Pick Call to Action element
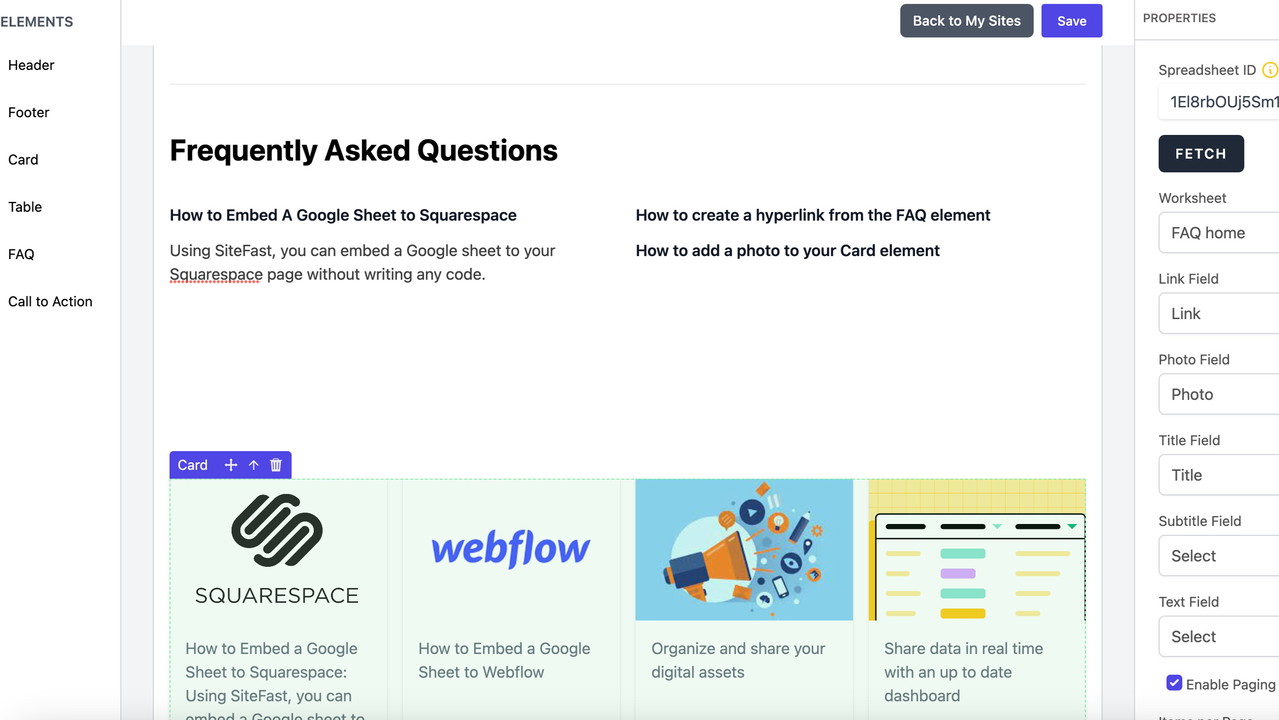This screenshot has height=720, width=1279. click(x=50, y=302)
